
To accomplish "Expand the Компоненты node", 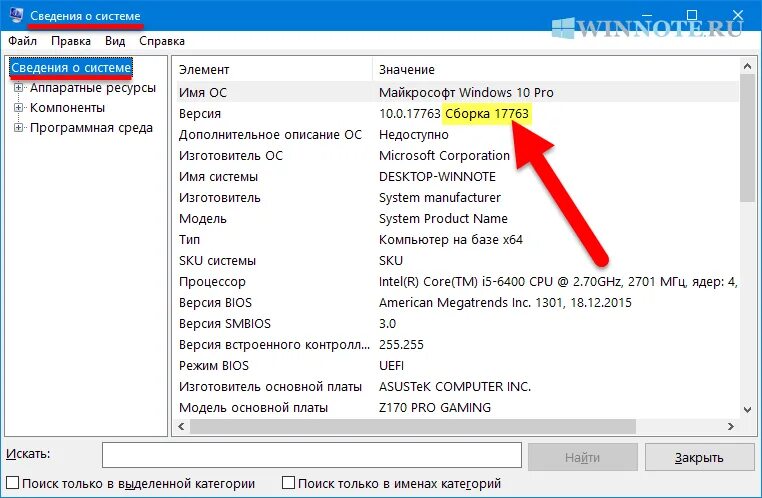I will coord(18,107).
